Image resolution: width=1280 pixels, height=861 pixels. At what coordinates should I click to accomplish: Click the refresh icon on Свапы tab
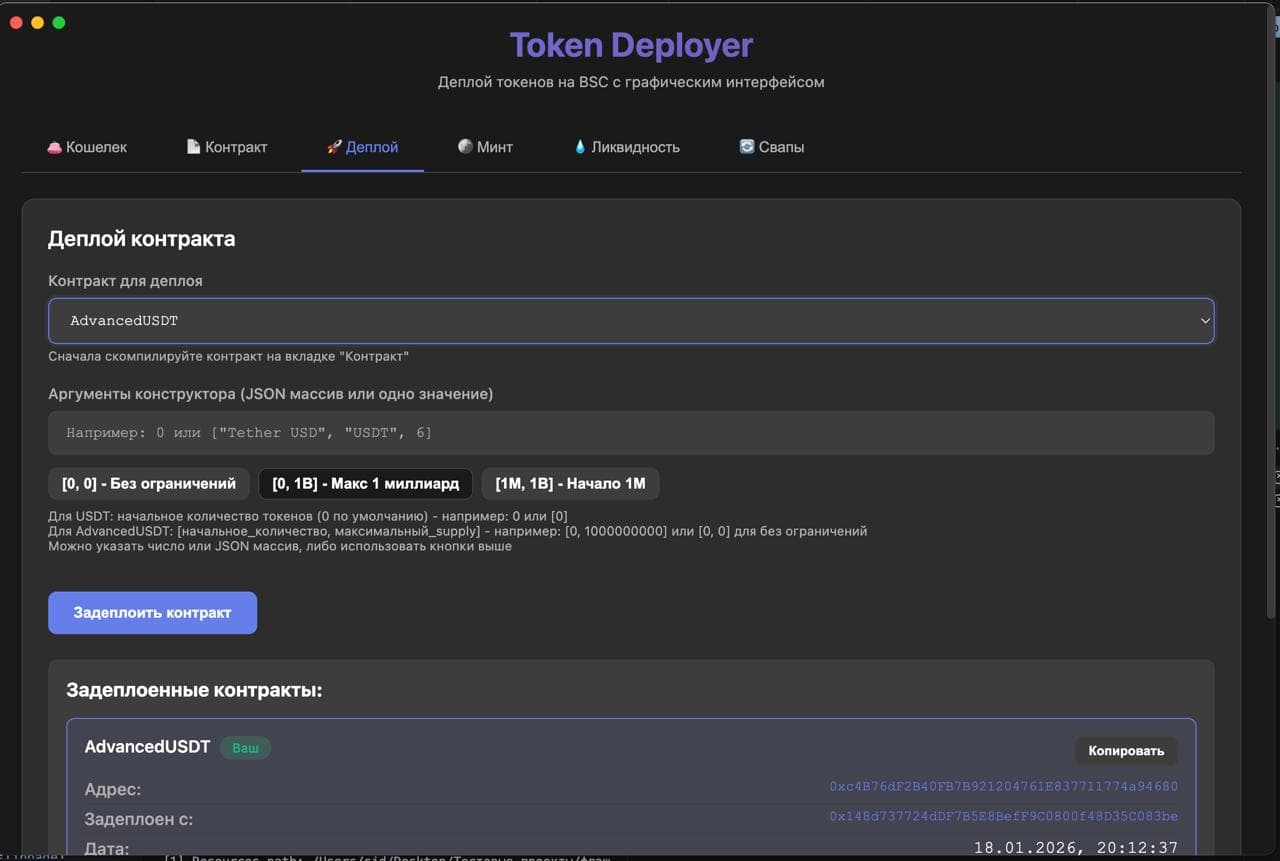(746, 147)
